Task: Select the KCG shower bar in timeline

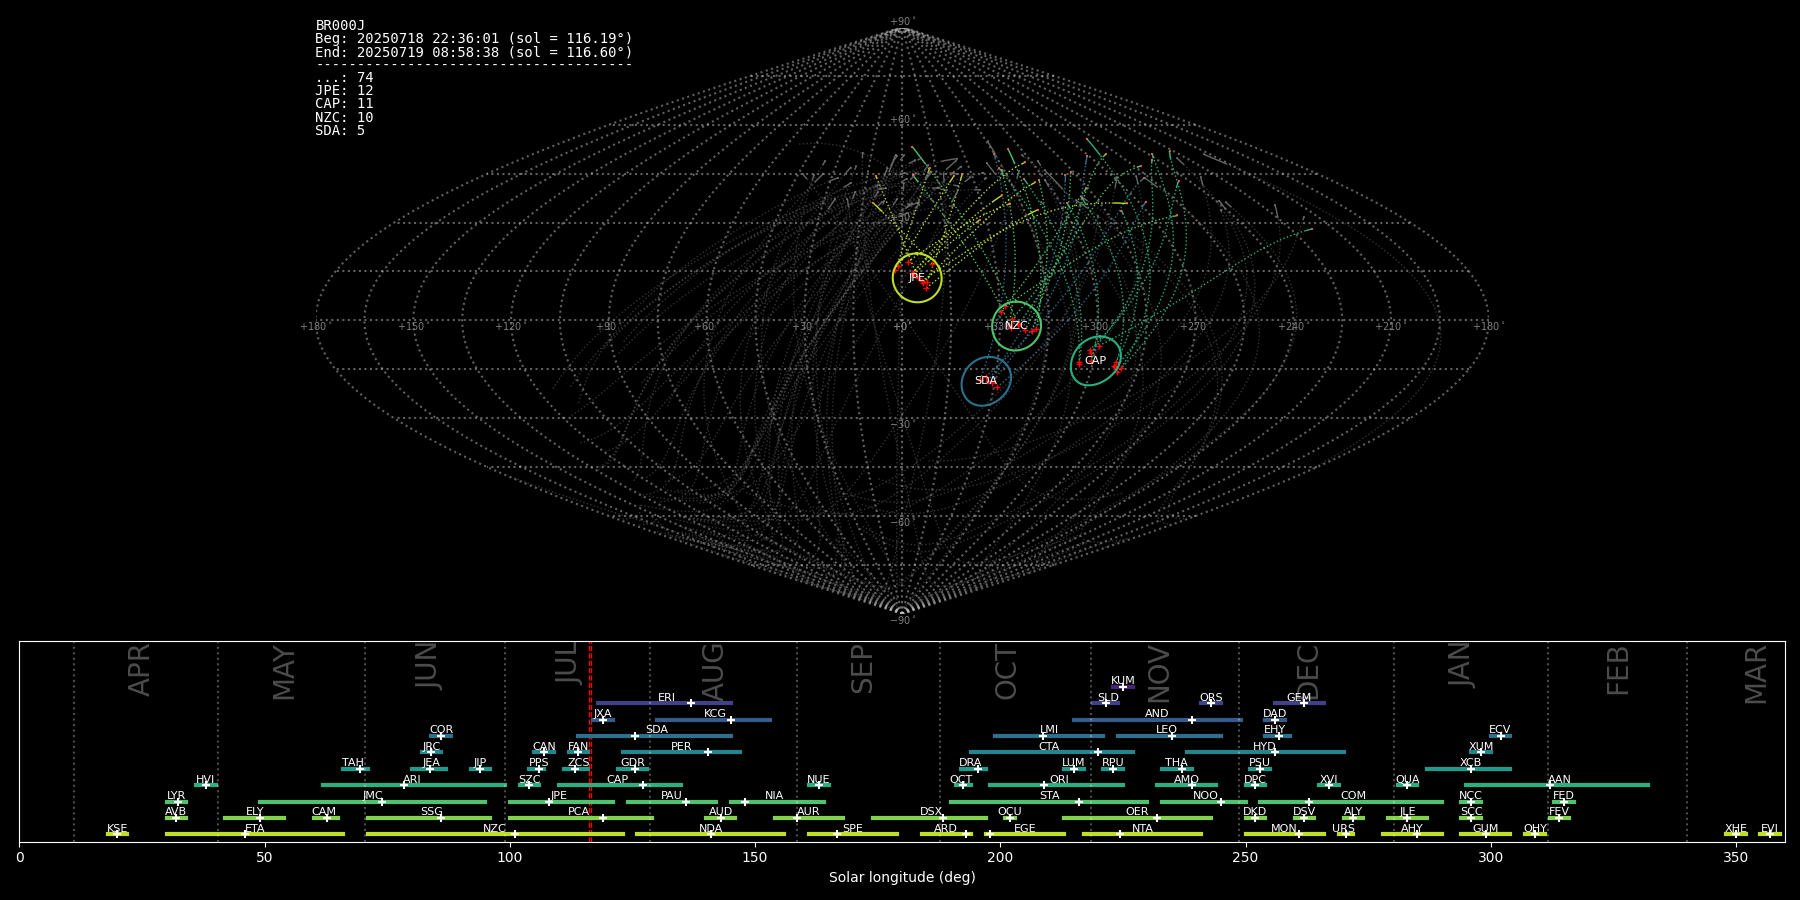Action: [x=713, y=720]
